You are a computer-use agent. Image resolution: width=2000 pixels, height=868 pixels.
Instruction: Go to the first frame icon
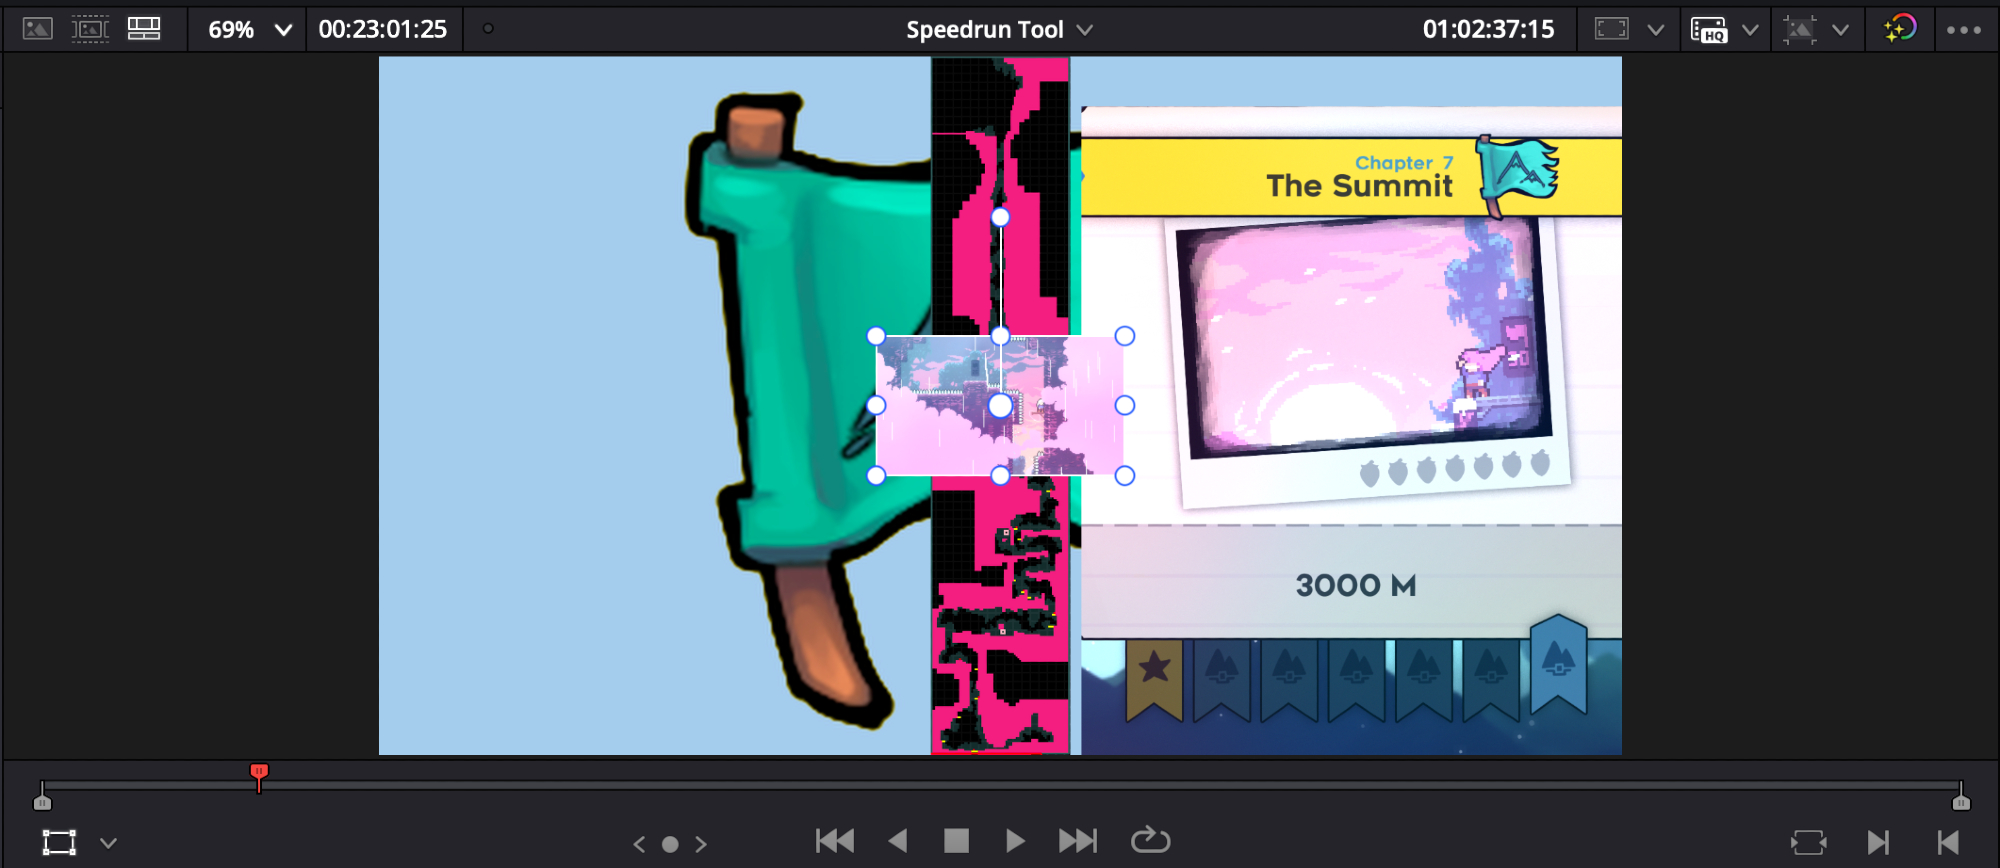click(1948, 843)
